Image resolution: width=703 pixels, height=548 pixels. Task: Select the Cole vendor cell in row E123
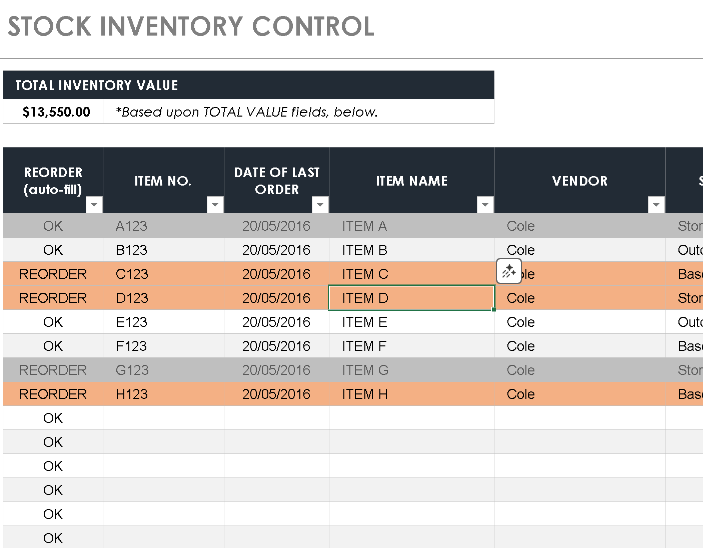click(x=580, y=322)
